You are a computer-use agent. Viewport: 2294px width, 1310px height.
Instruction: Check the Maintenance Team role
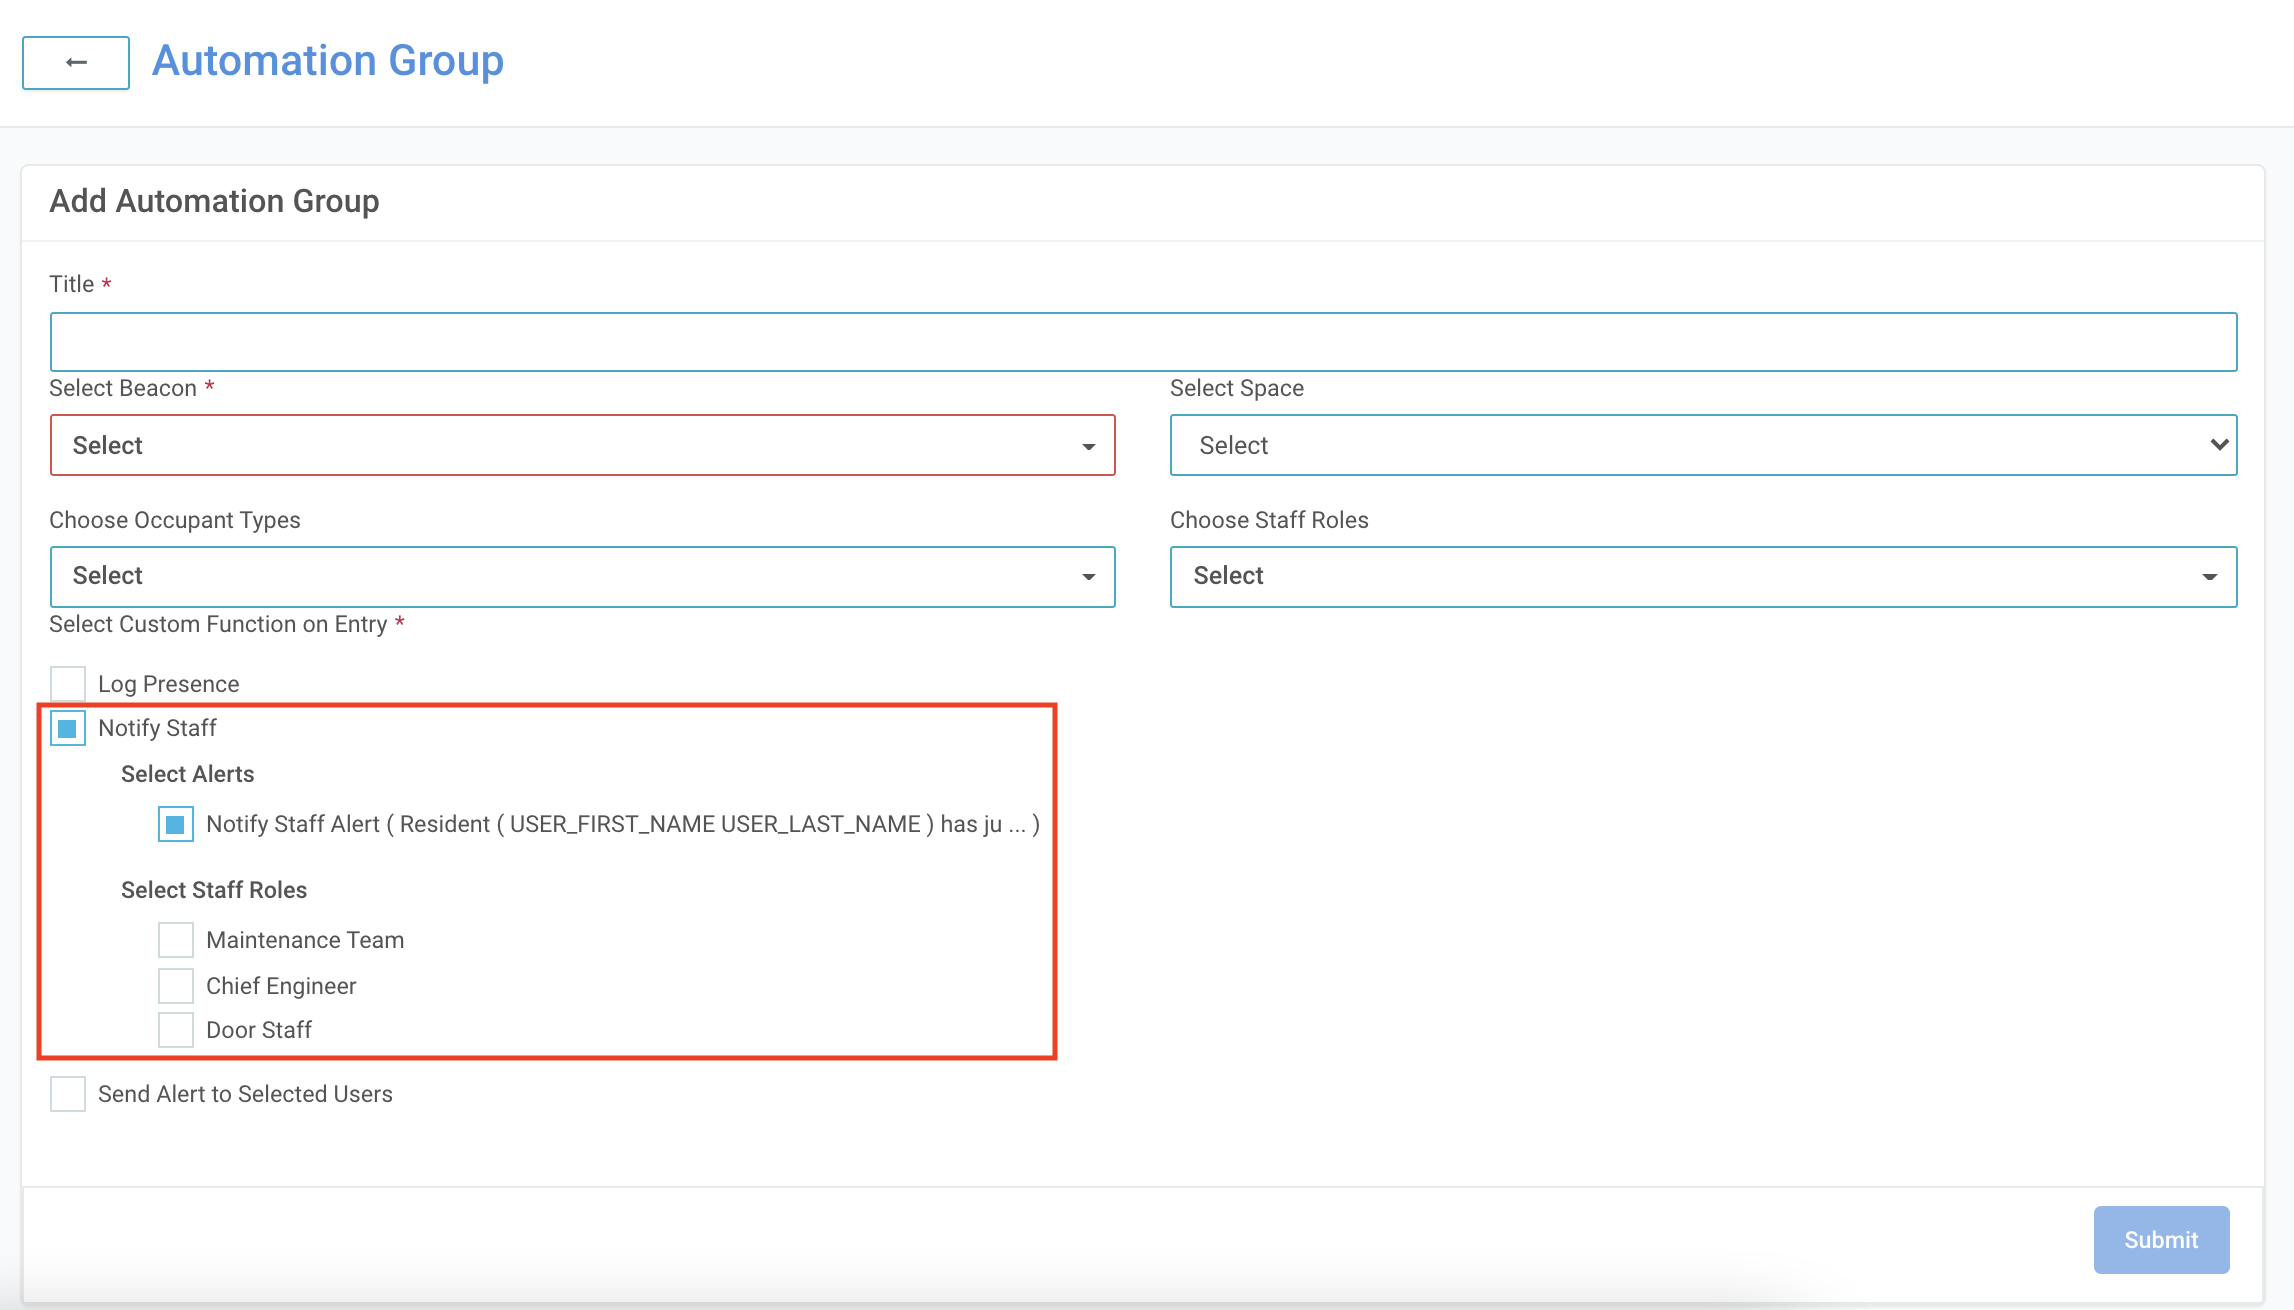pos(176,940)
